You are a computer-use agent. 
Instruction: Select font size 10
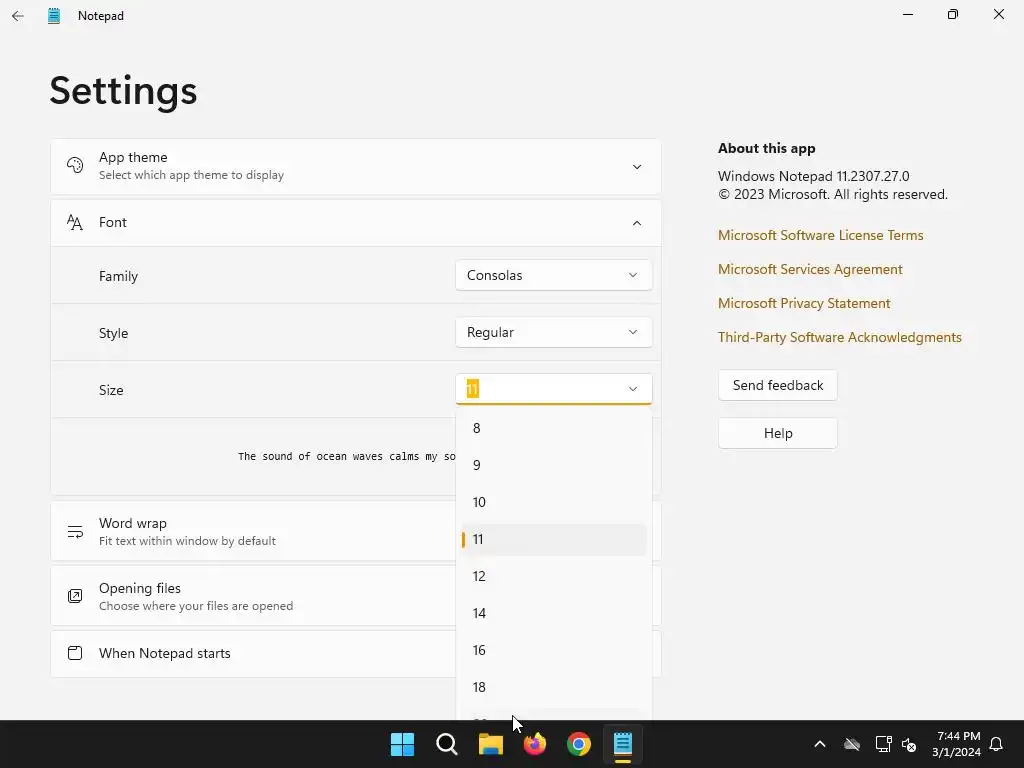pyautogui.click(x=554, y=502)
